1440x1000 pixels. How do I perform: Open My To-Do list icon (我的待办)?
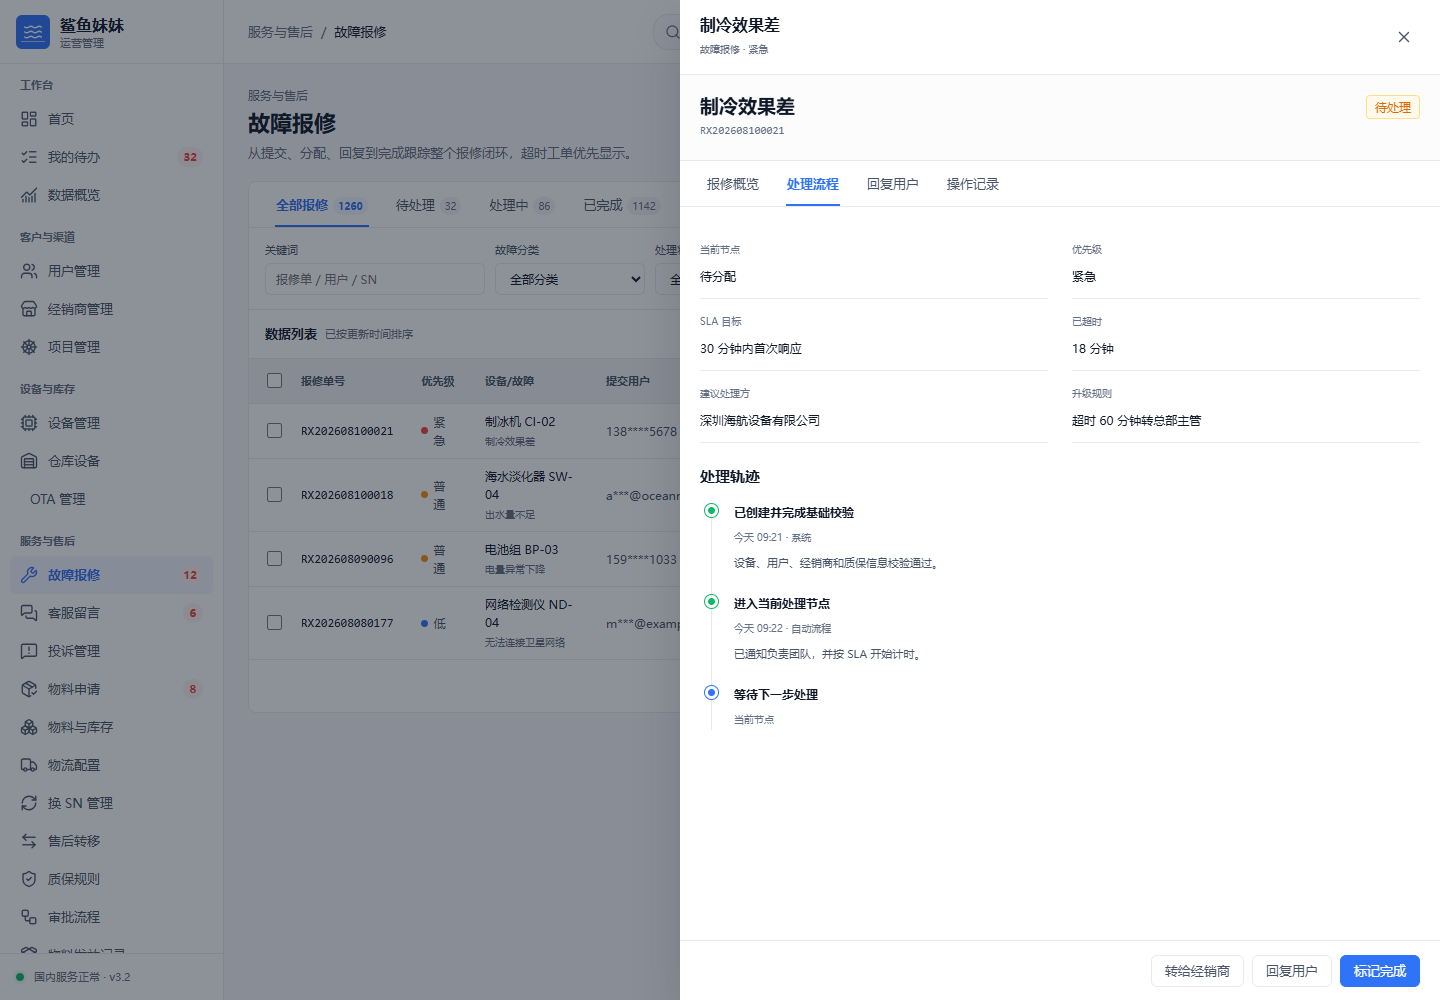(29, 157)
